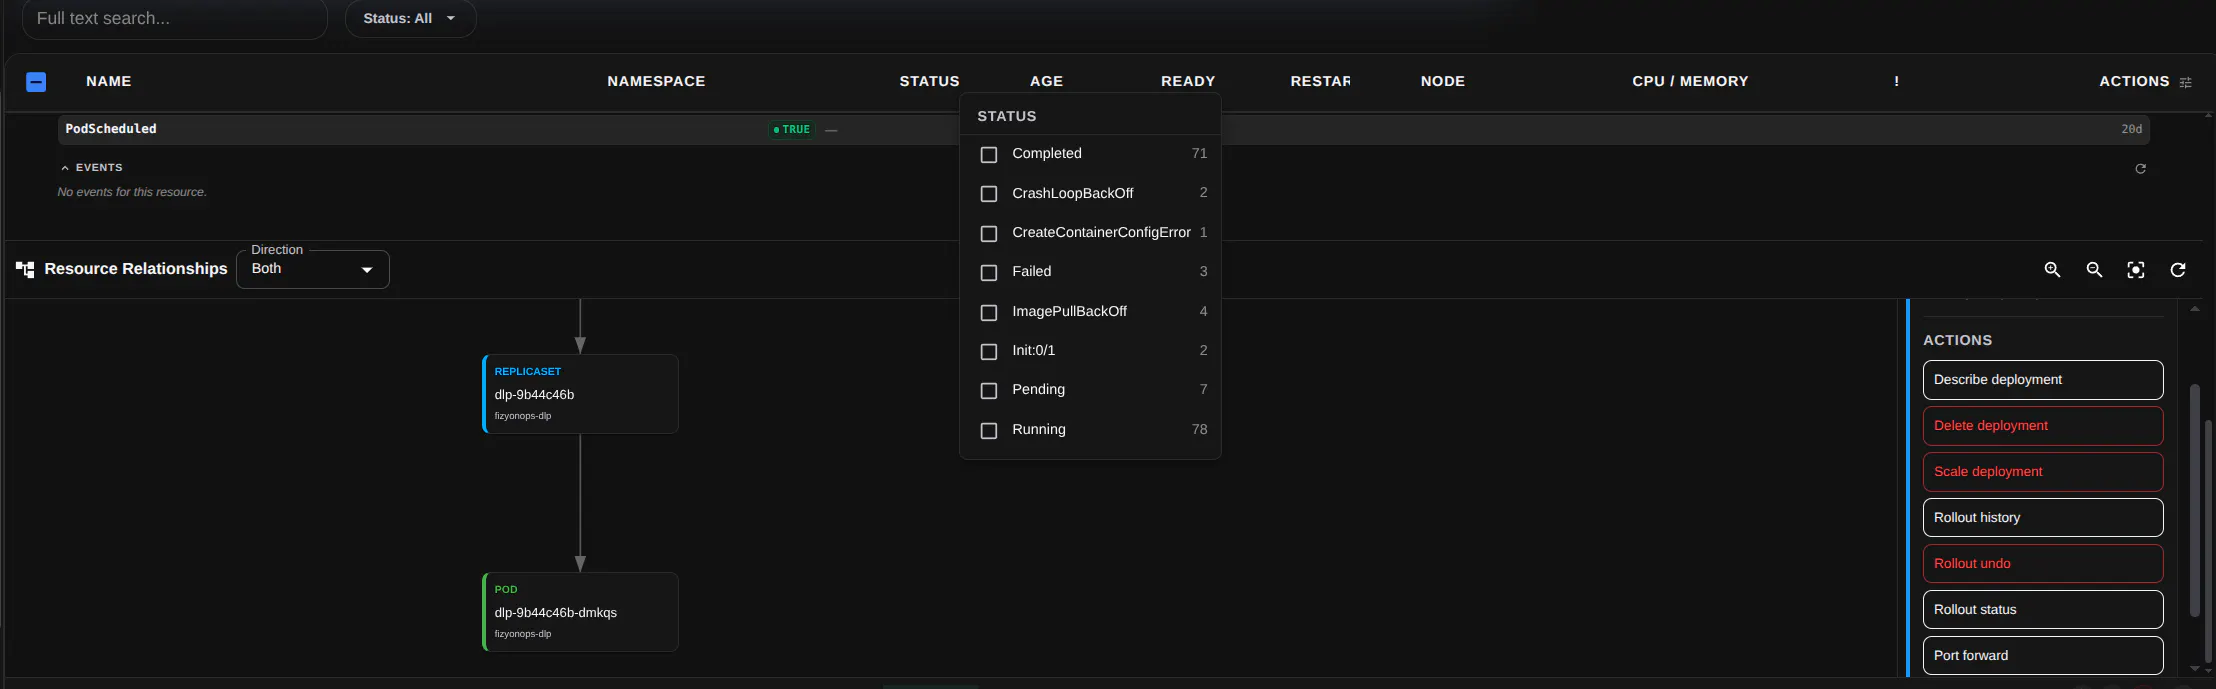Image resolution: width=2216 pixels, height=689 pixels.
Task: Click the Port forward button
Action: 2043,656
